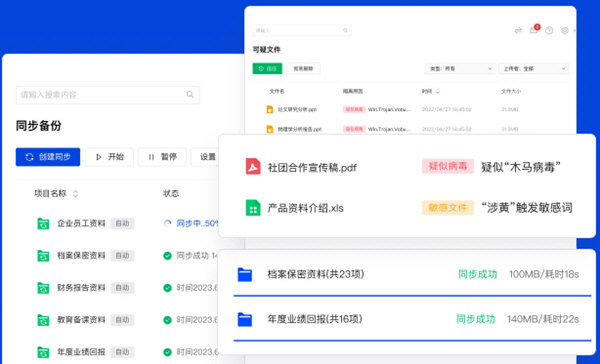Click the 自动 tag on 年度业绩回报

coord(122,352)
